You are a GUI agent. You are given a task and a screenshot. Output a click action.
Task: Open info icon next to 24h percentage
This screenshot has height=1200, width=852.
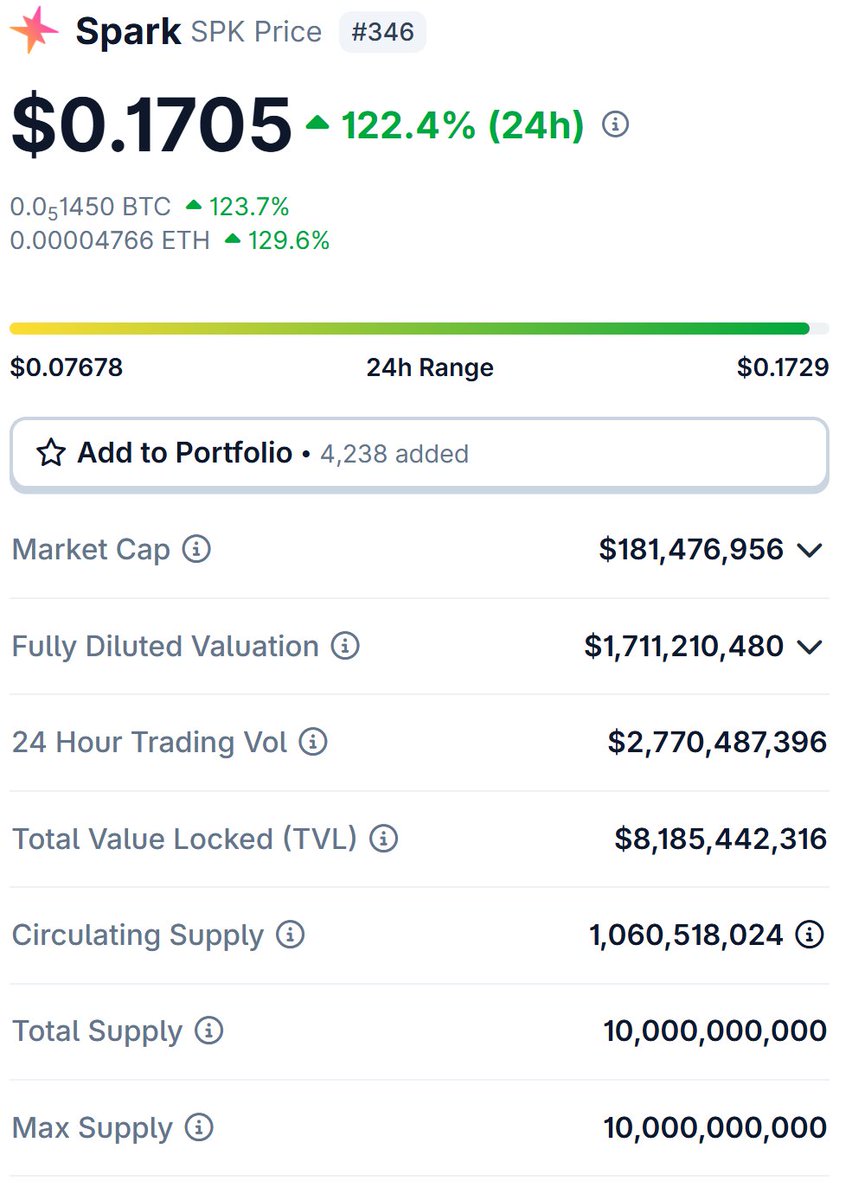pos(616,125)
